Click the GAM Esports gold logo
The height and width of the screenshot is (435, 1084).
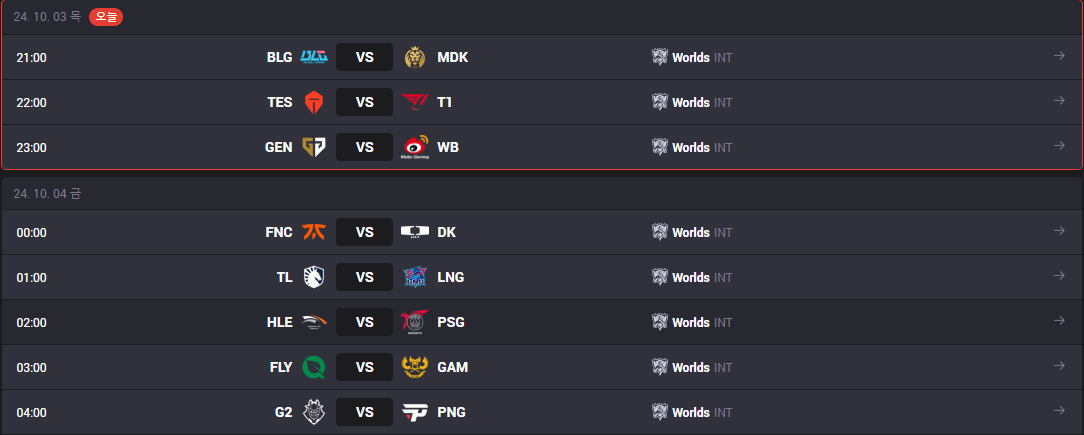(x=415, y=367)
